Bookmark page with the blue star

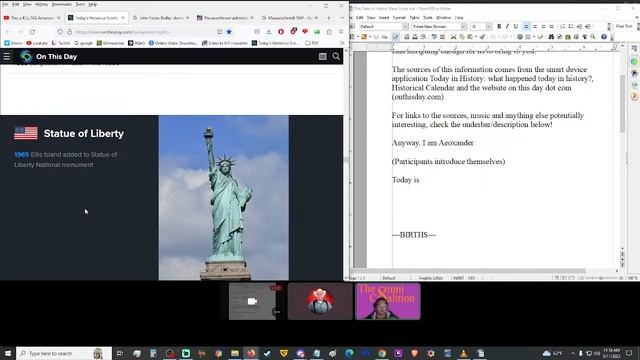(x=229, y=32)
